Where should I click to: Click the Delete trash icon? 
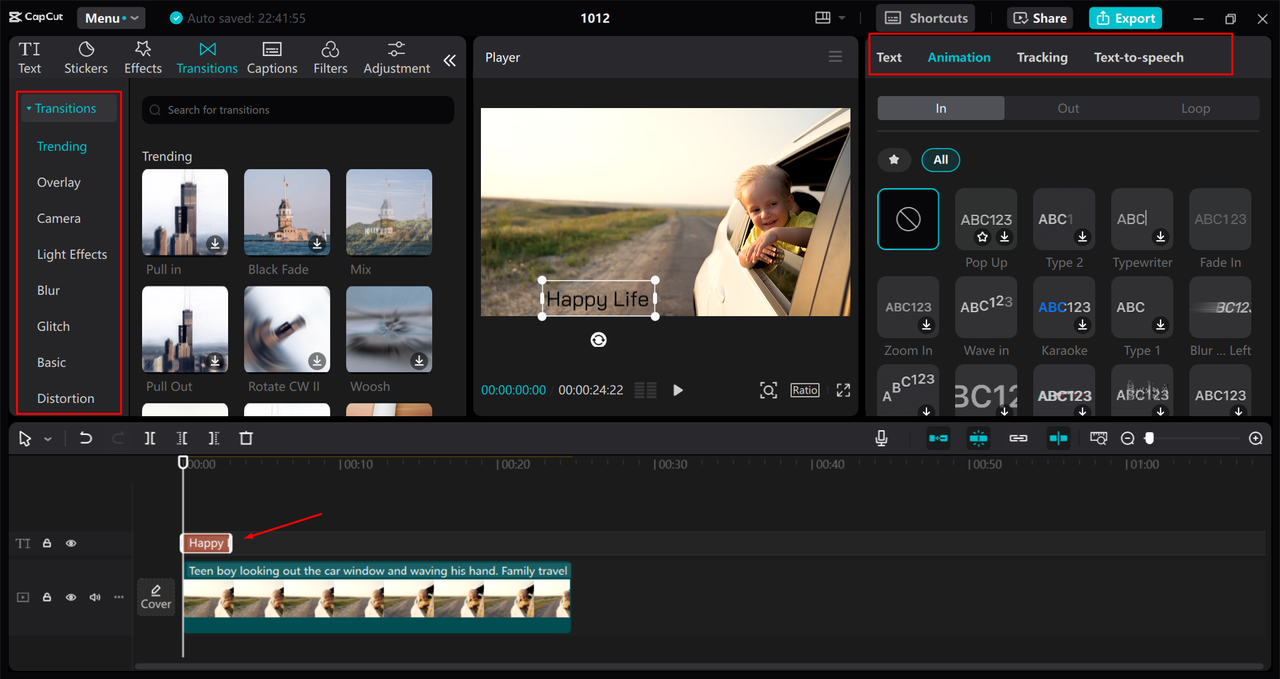pyautogui.click(x=246, y=438)
